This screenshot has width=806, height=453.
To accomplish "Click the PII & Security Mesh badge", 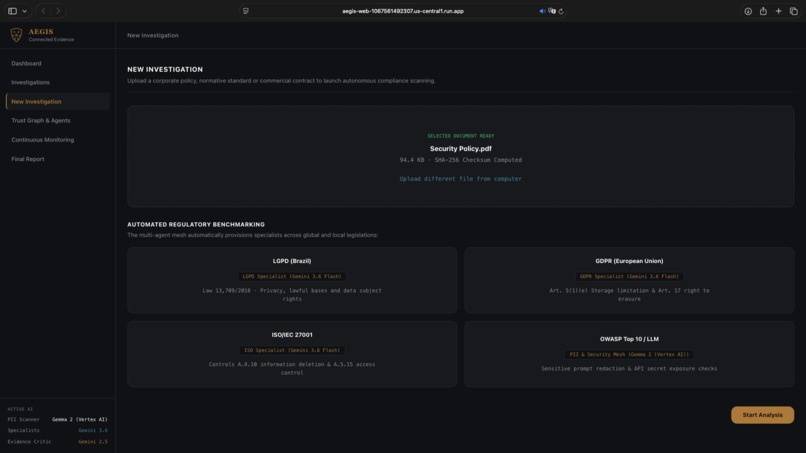I will [x=629, y=354].
